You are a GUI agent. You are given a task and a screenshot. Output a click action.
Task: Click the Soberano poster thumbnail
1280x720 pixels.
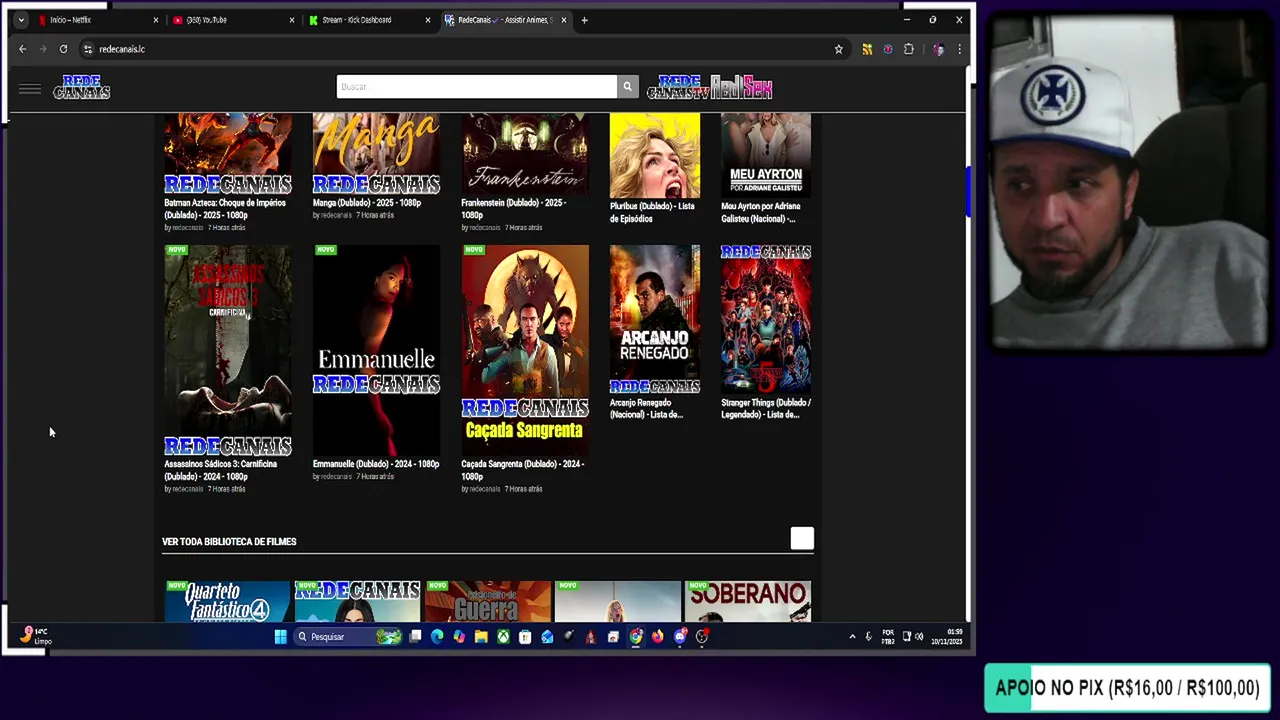[x=748, y=601]
